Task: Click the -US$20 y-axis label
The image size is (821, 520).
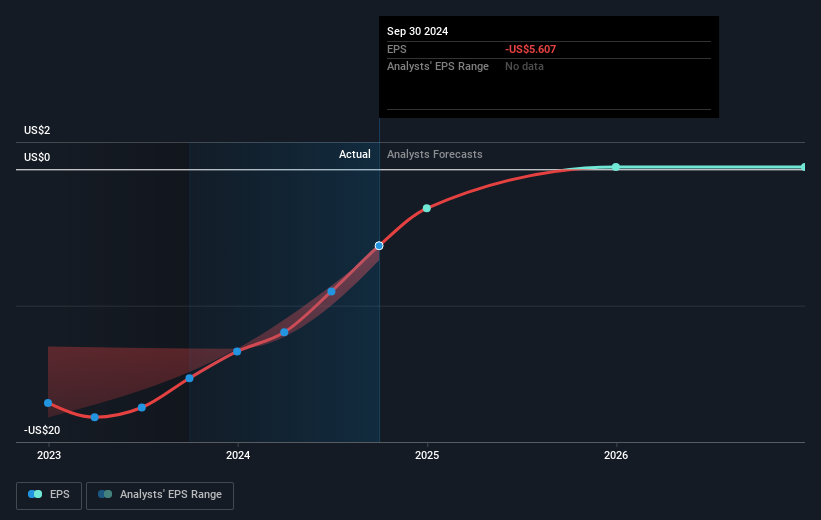Action: [x=42, y=430]
